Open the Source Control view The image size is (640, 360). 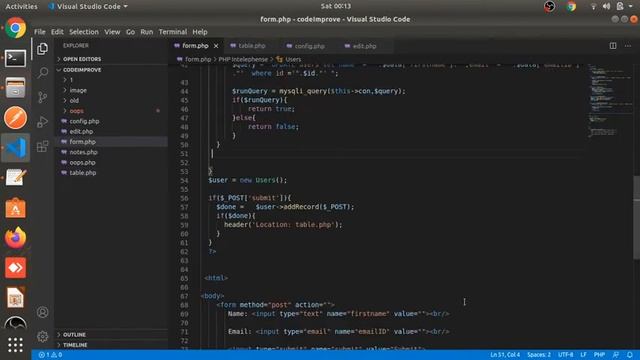point(42,97)
